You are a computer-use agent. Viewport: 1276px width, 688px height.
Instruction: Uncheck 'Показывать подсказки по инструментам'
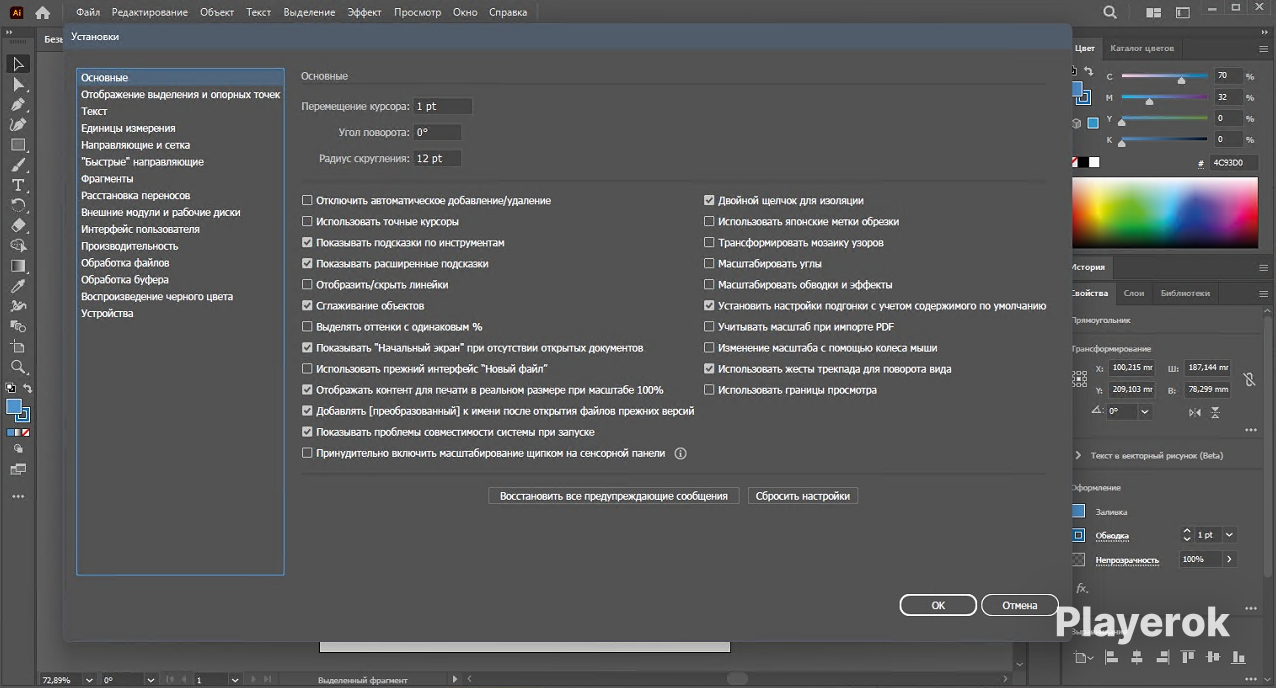point(308,242)
